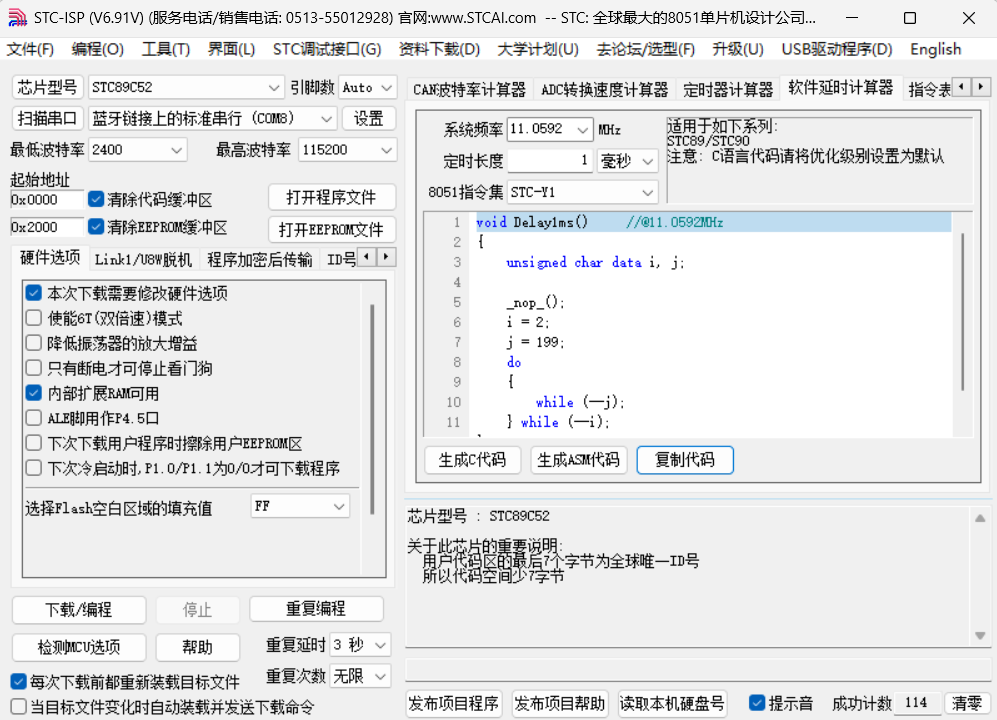Click code start address 0x0000 field
The image size is (997, 720).
tap(46, 200)
